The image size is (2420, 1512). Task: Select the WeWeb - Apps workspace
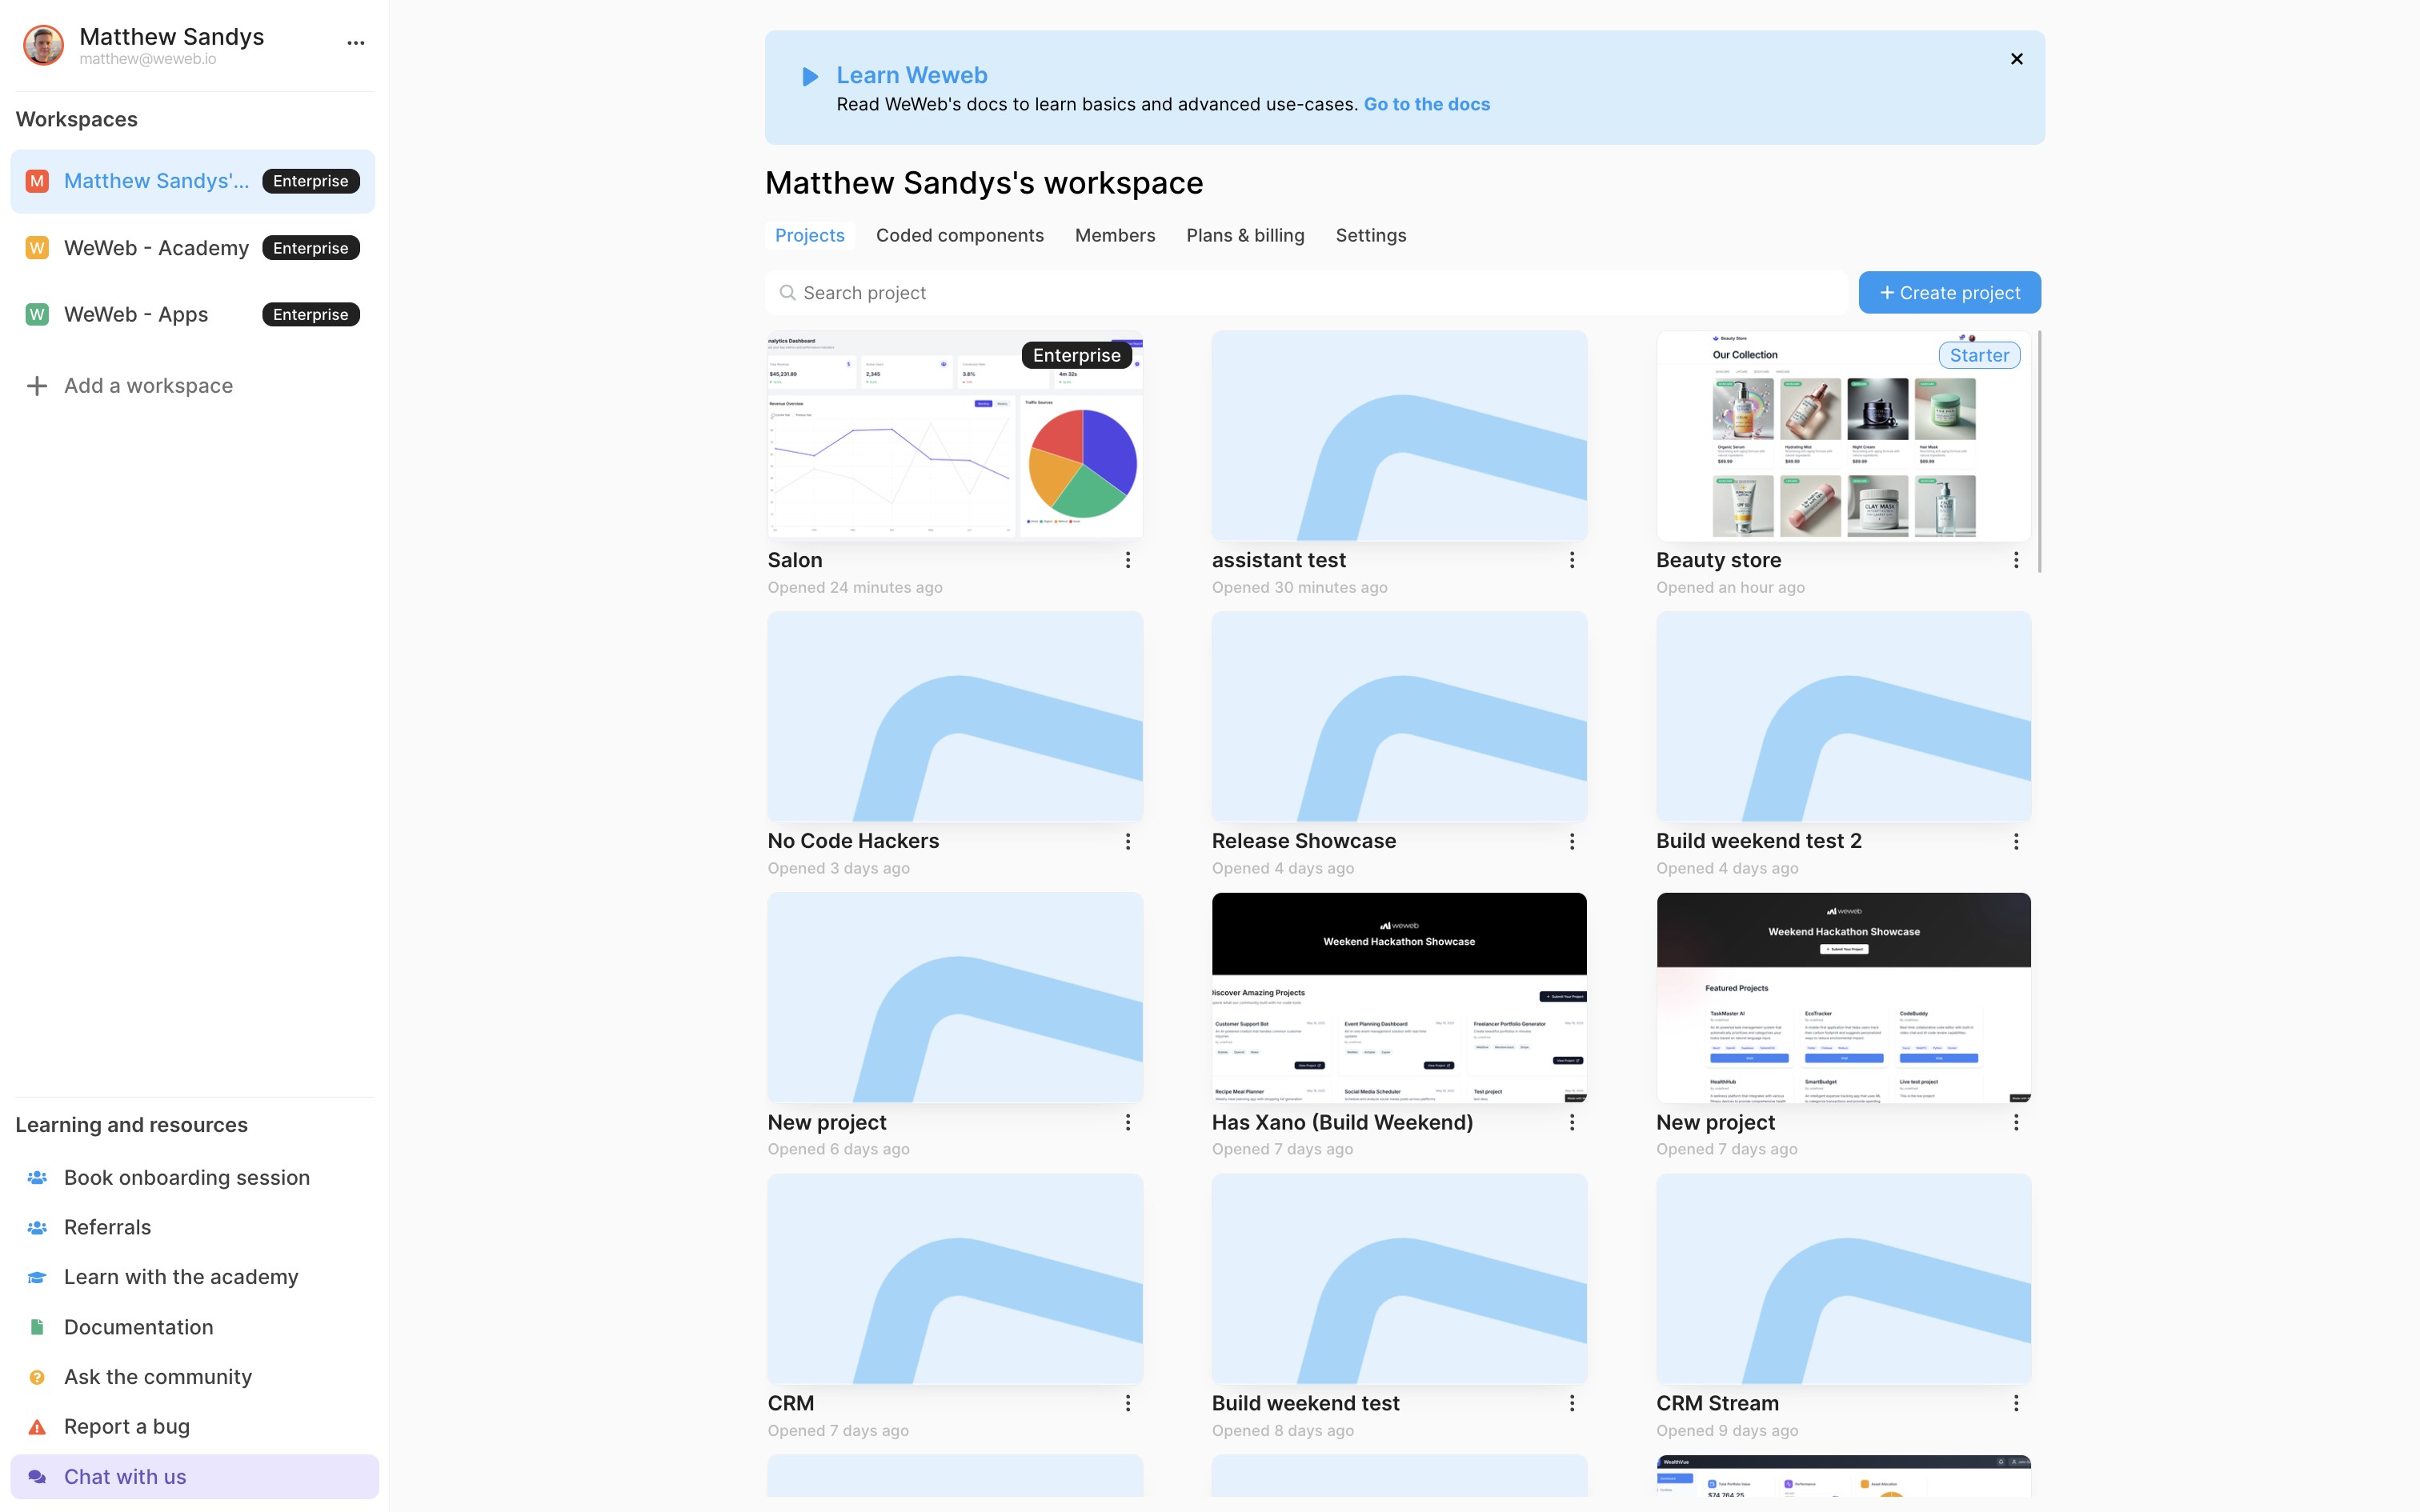(x=192, y=314)
